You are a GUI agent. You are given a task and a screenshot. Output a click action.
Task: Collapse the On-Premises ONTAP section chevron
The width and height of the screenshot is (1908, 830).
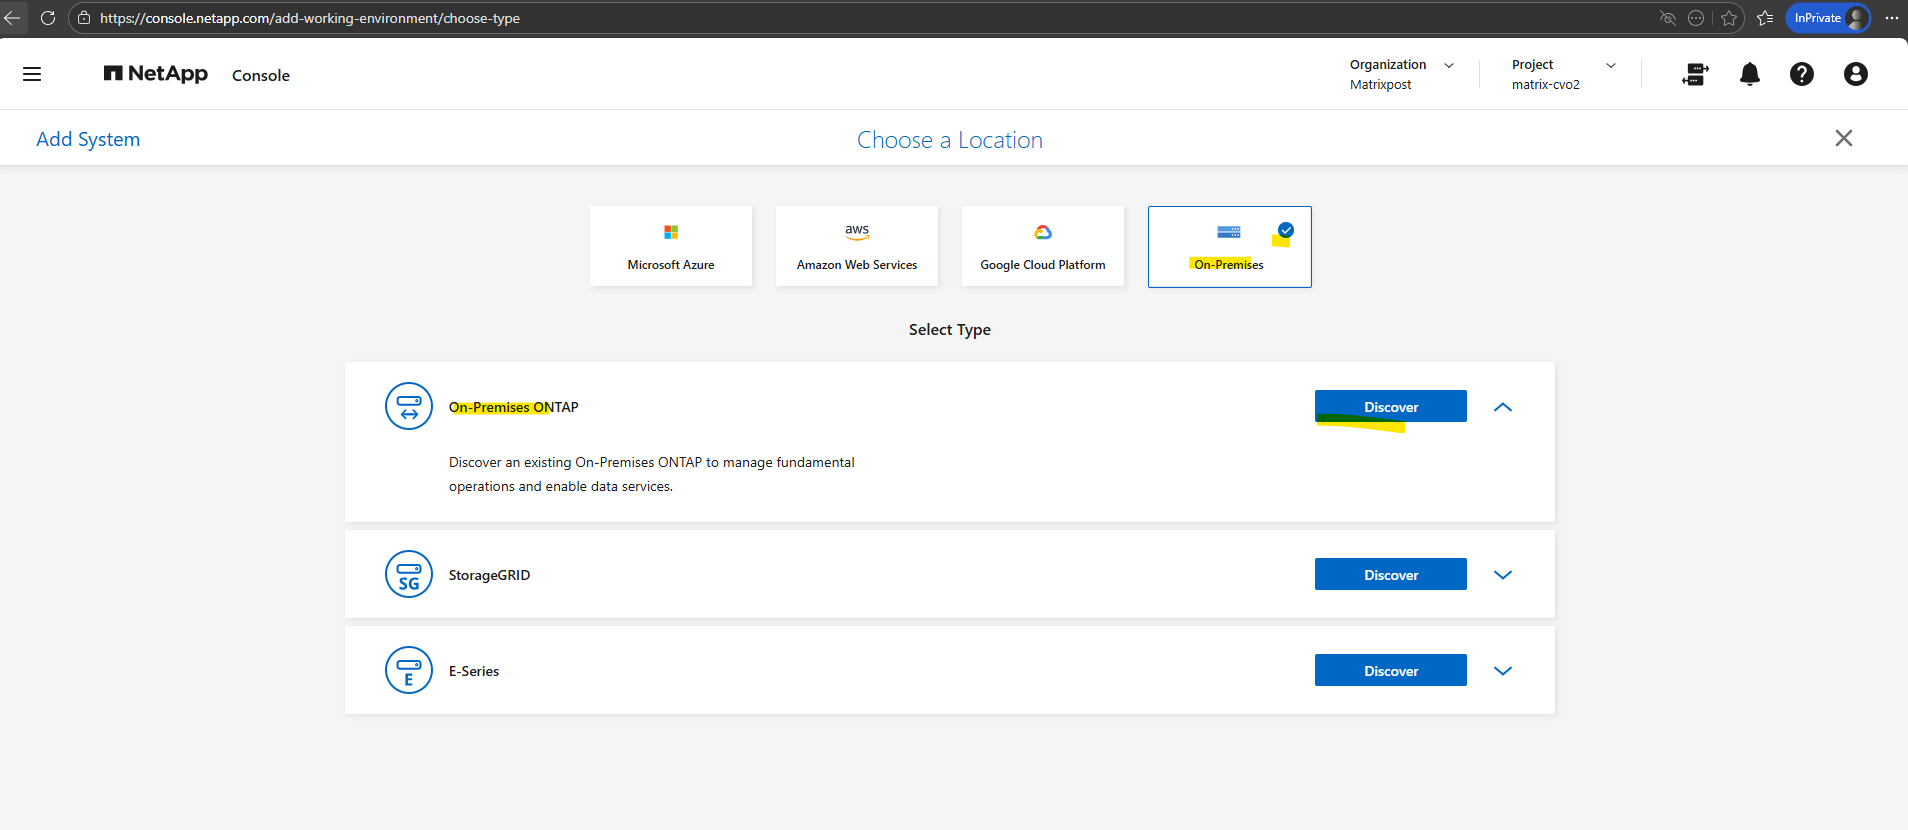click(x=1502, y=407)
